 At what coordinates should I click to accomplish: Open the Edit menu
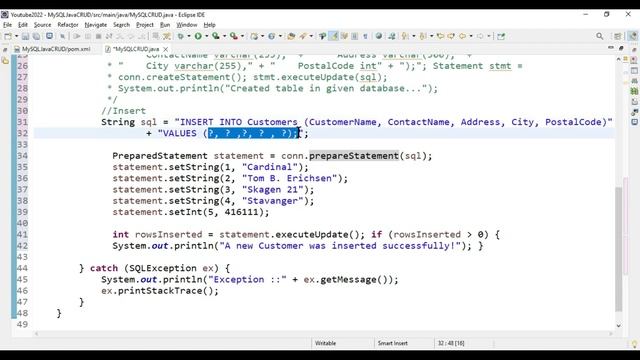[23, 25]
